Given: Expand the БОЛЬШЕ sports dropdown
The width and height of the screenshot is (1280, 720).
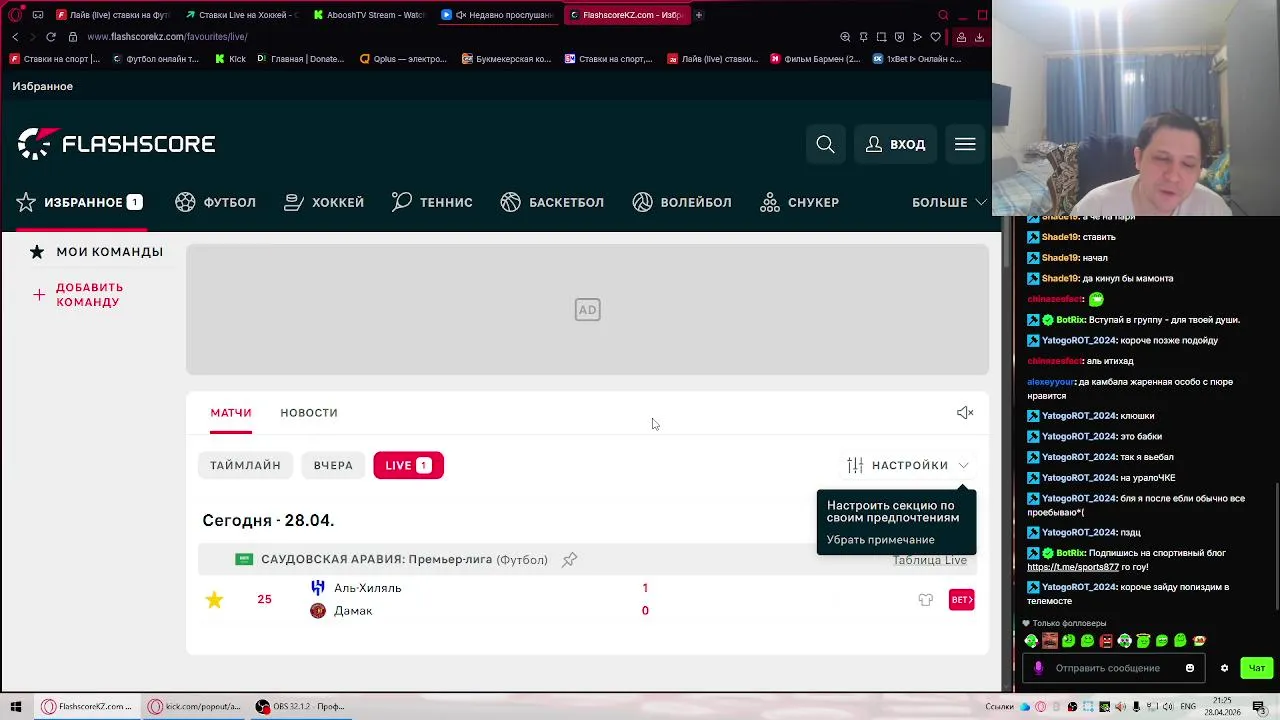Looking at the screenshot, I should (949, 202).
